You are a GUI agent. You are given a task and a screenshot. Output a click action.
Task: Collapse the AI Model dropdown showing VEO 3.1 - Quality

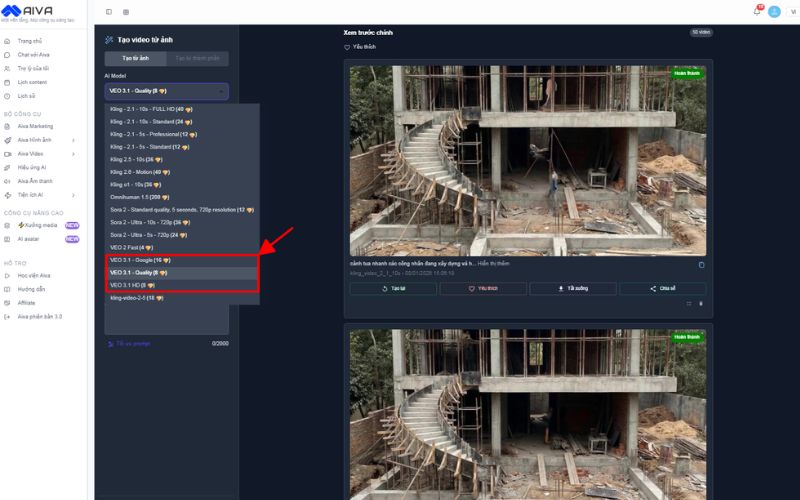coord(166,91)
